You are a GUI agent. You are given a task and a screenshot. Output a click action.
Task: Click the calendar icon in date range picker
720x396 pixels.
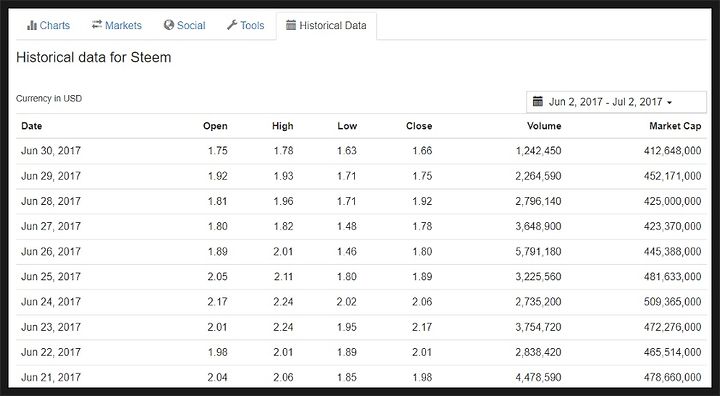point(538,102)
